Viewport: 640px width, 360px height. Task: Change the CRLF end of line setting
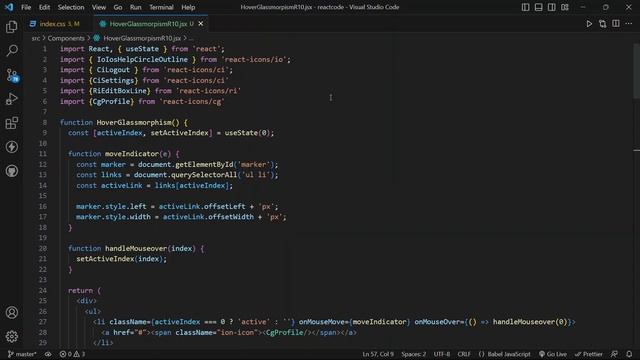[464, 354]
